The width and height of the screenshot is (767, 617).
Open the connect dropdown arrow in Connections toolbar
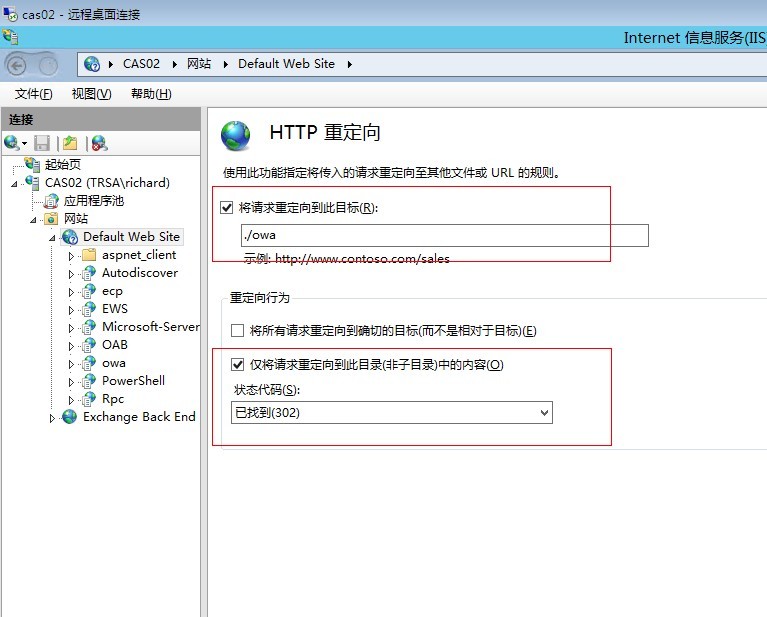point(24,143)
